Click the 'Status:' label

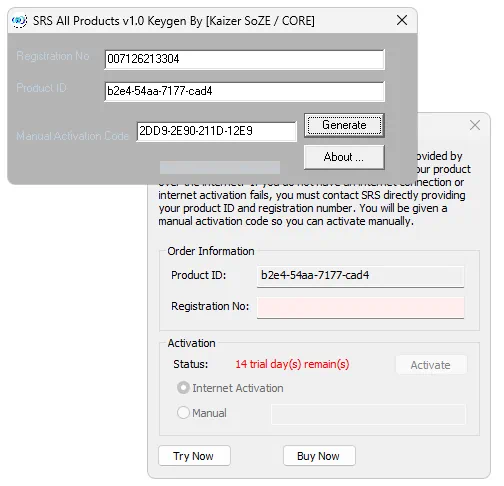click(190, 364)
